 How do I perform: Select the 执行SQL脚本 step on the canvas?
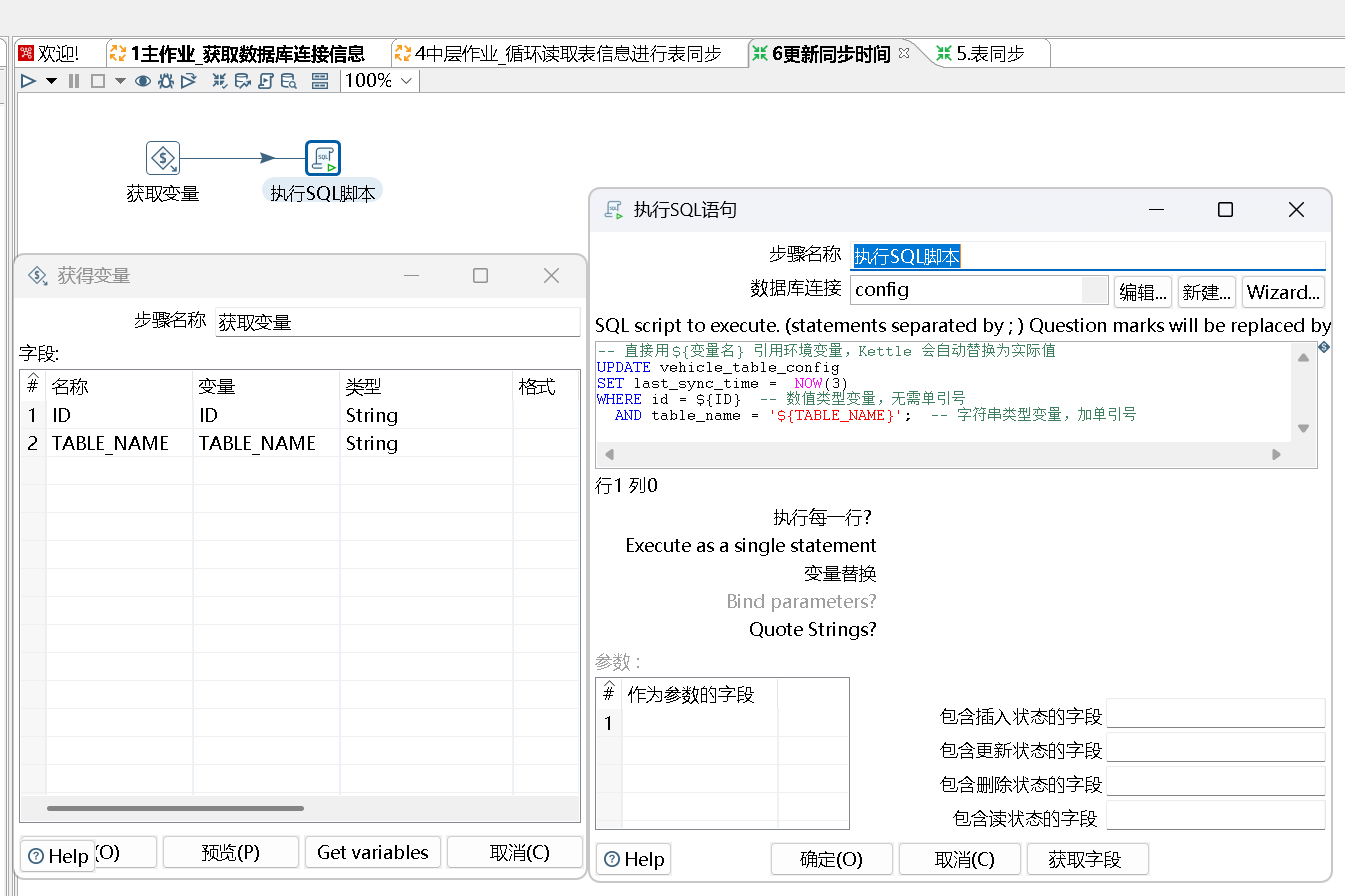pyautogui.click(x=322, y=157)
